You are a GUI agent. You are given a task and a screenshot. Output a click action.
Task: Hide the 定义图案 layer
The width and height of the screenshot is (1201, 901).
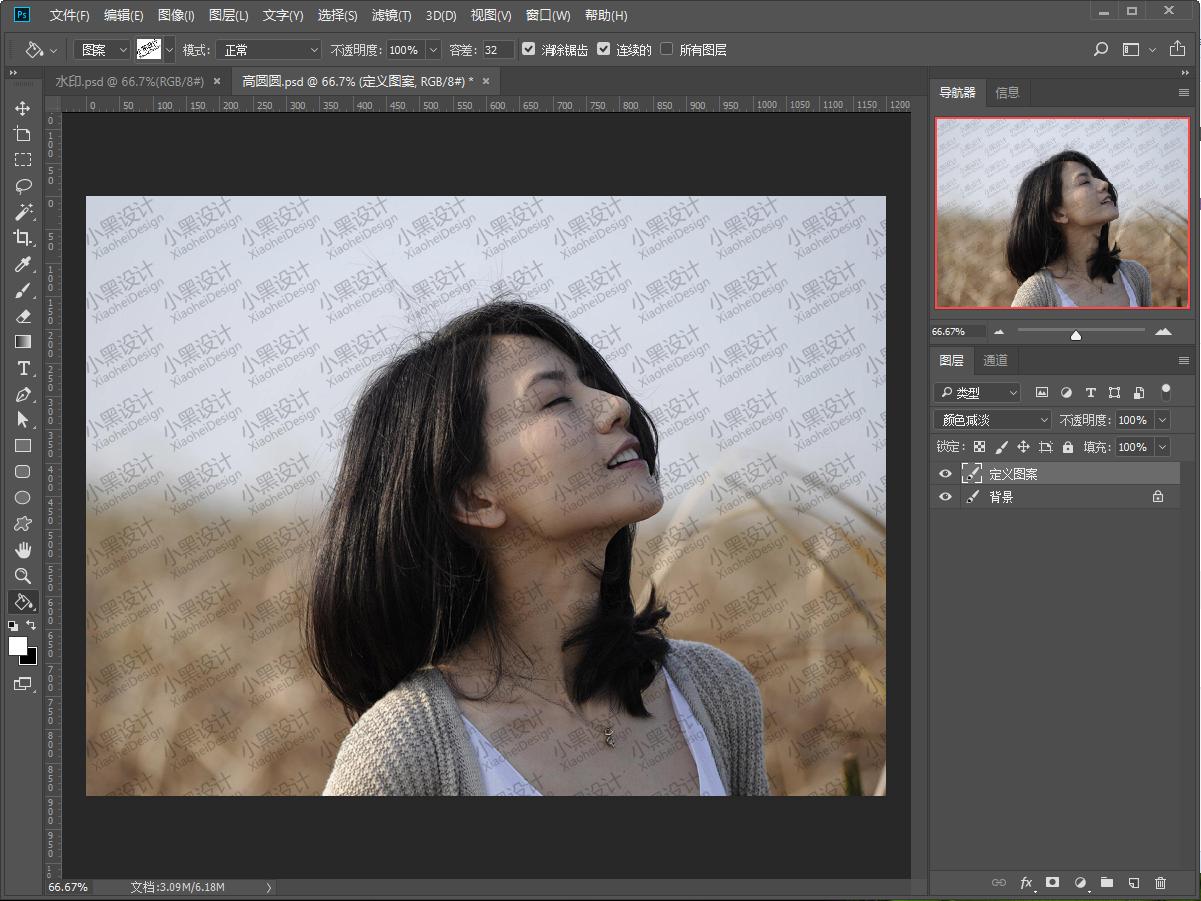(x=945, y=474)
